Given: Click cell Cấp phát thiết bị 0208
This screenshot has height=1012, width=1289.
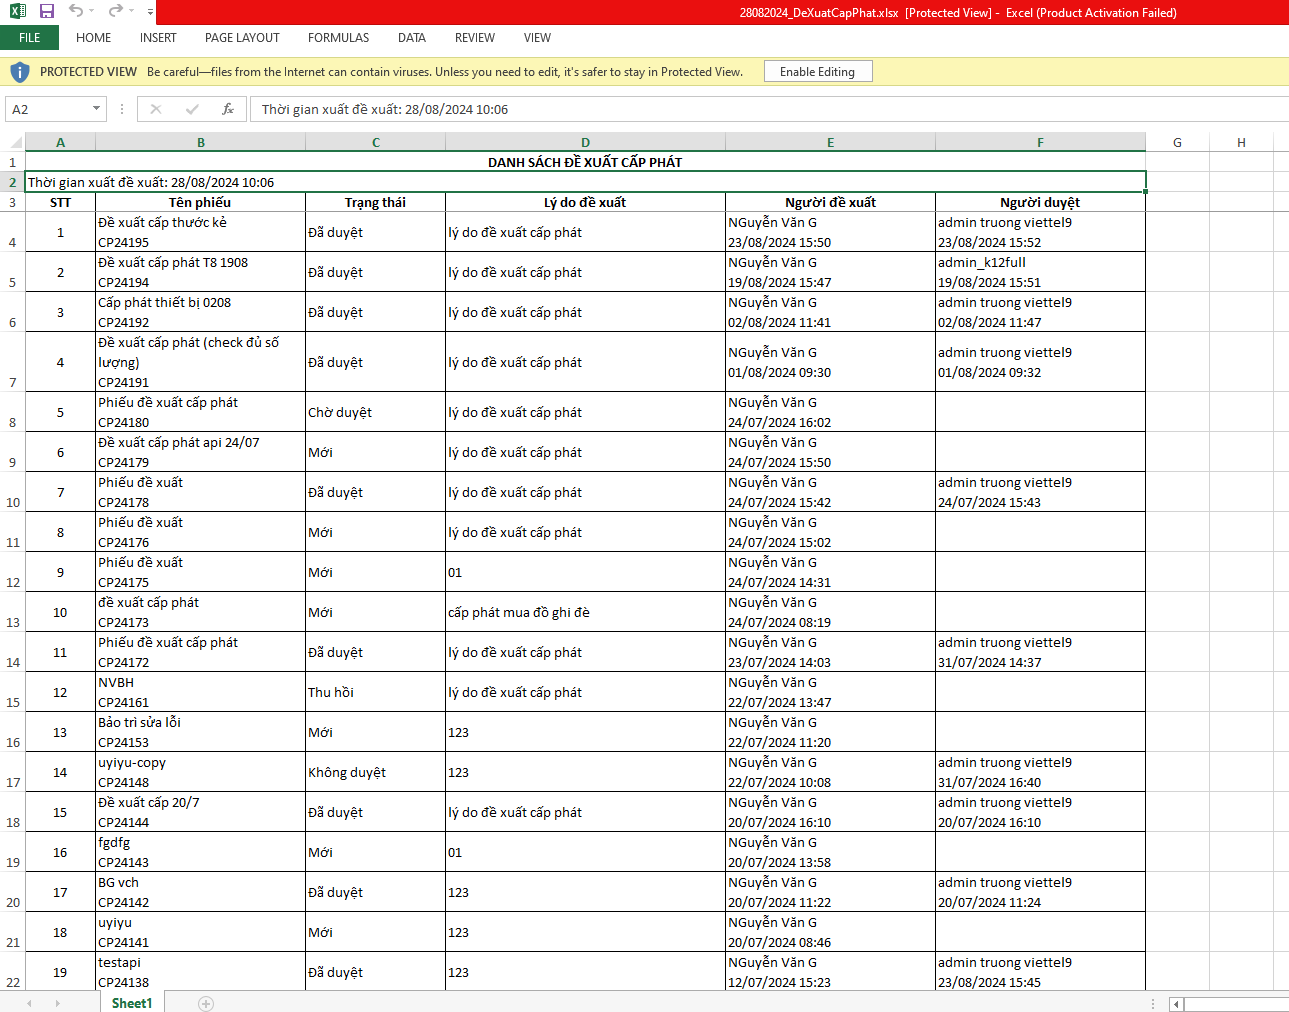Looking at the screenshot, I should point(200,312).
